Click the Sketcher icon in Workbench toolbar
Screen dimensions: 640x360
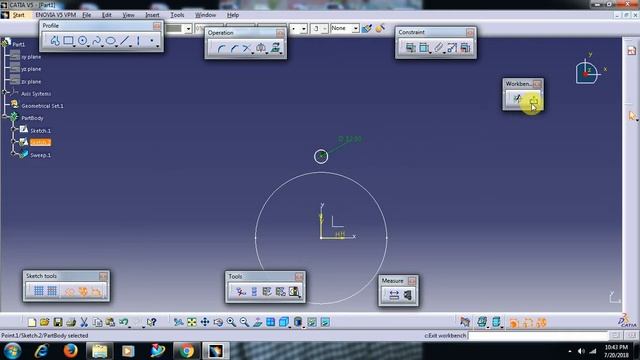[x=517, y=99]
